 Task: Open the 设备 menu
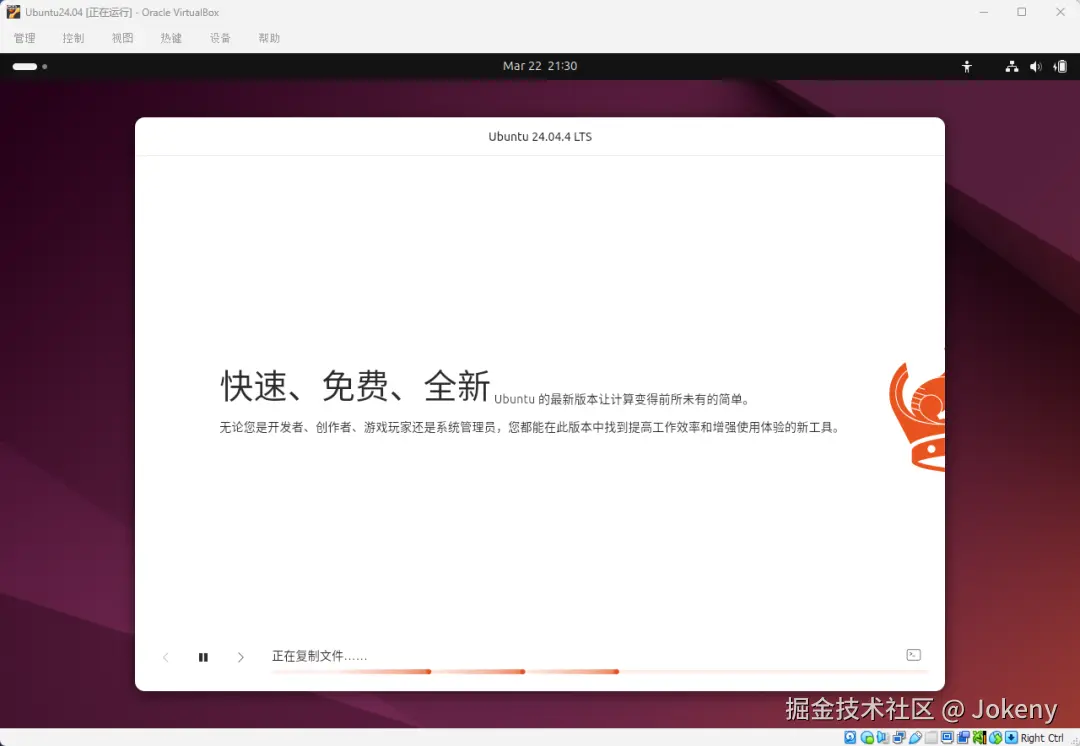(220, 38)
